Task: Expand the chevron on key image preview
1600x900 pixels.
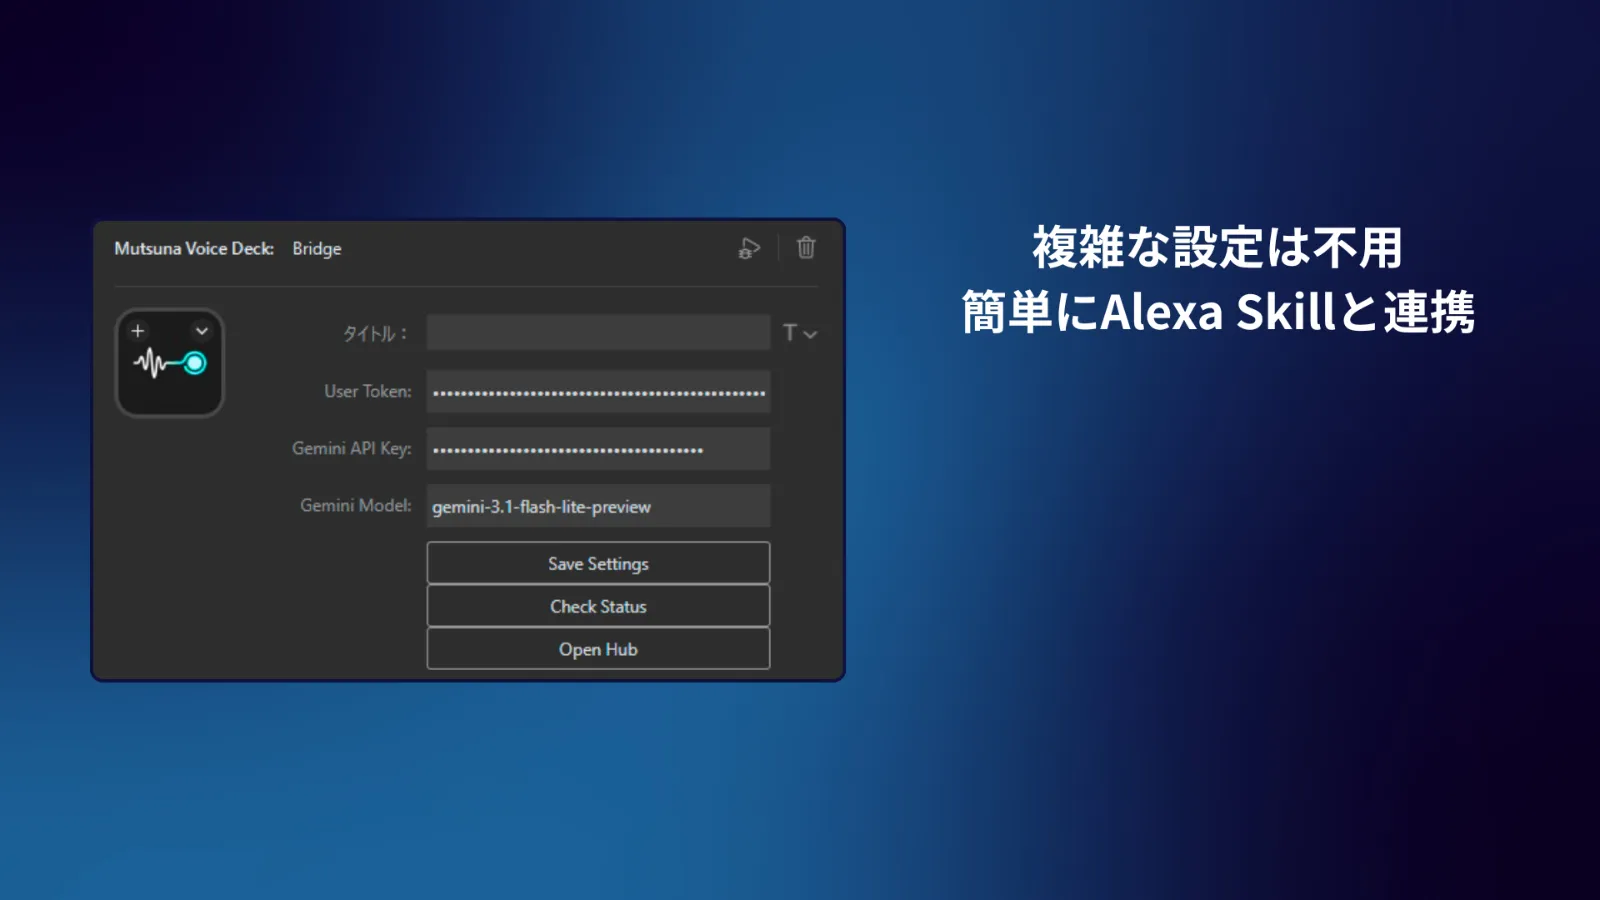Action: click(x=202, y=331)
